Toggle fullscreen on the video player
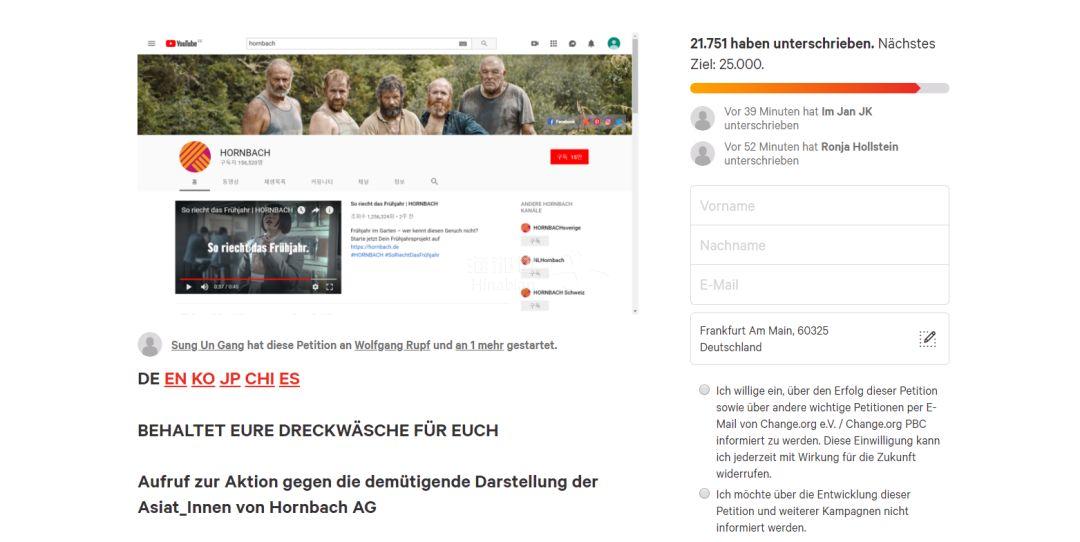This screenshot has height=542, width=1080. (330, 287)
